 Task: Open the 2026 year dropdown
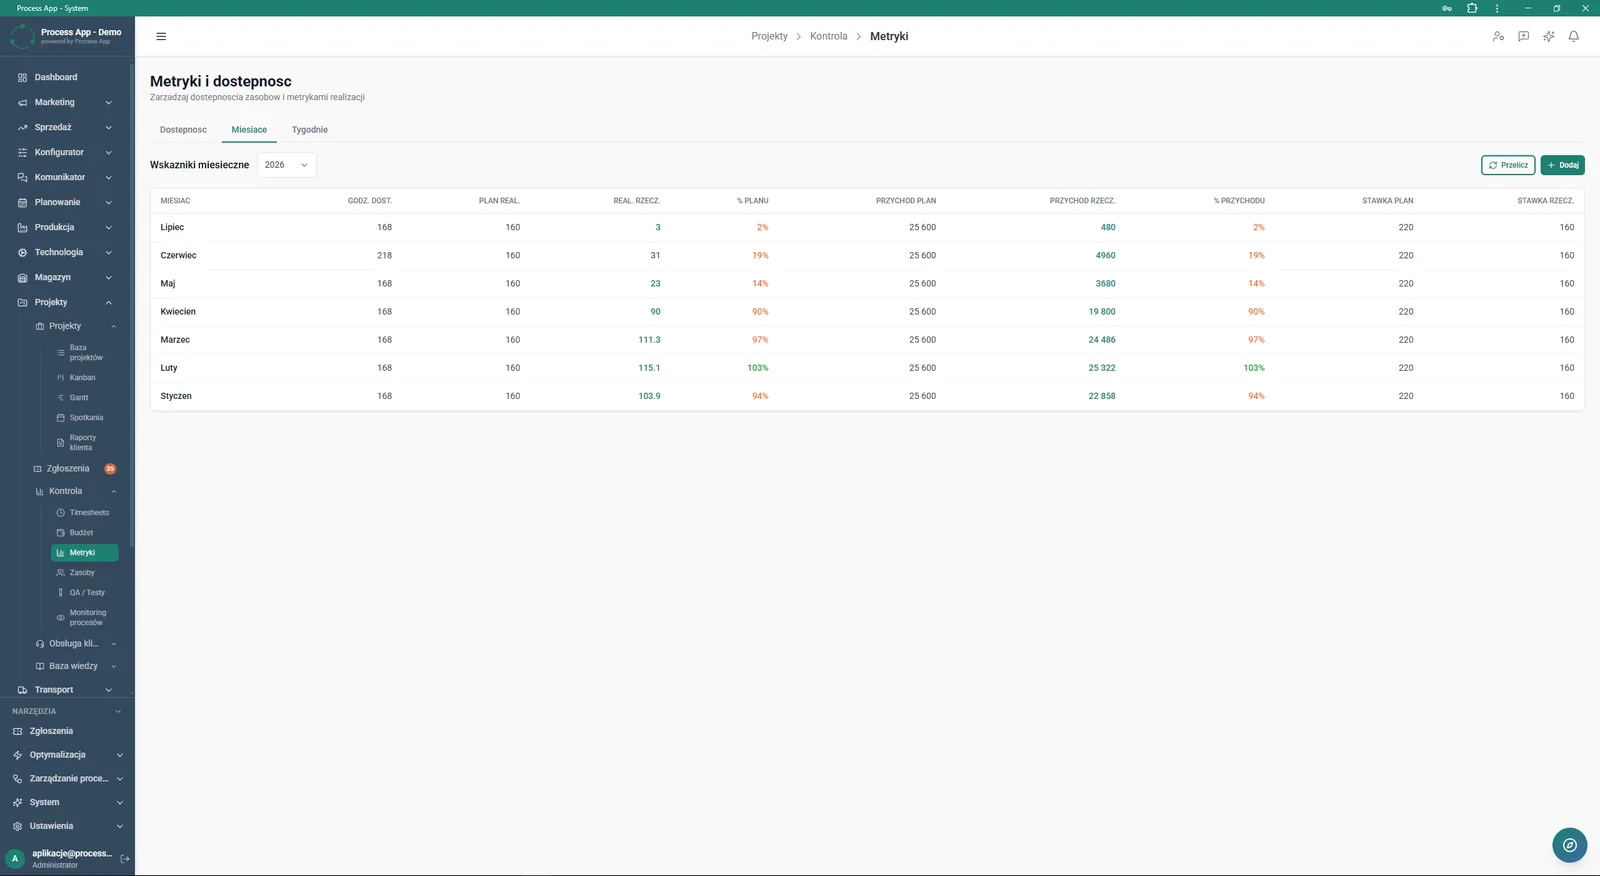(x=287, y=165)
